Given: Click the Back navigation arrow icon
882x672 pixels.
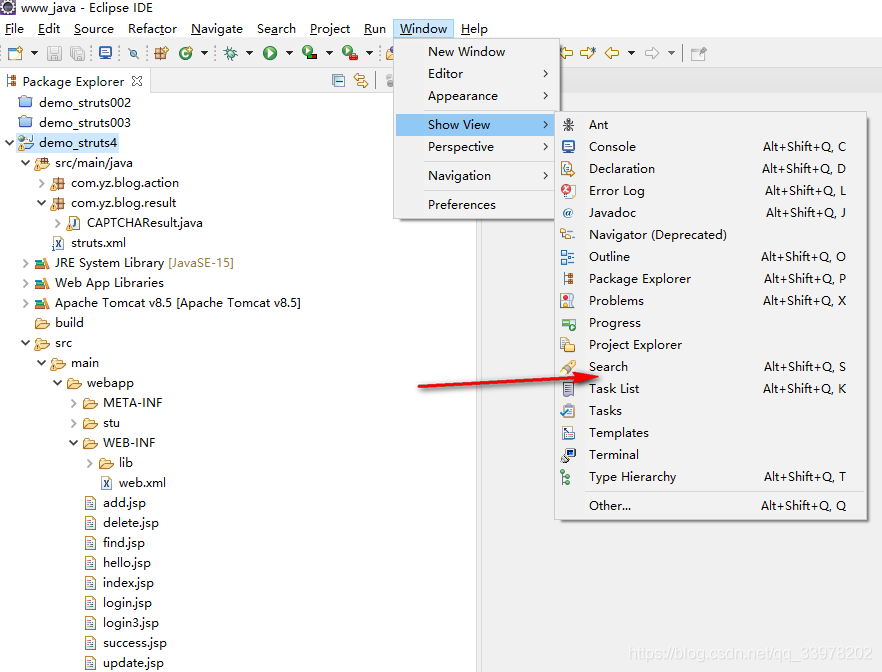Looking at the screenshot, I should pyautogui.click(x=612, y=53).
